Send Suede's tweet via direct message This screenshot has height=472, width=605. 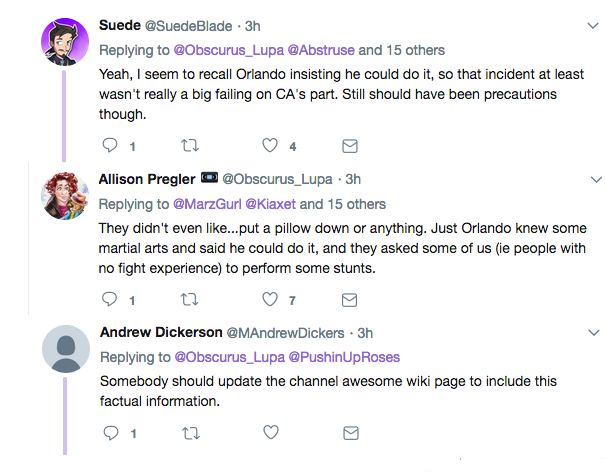(349, 146)
